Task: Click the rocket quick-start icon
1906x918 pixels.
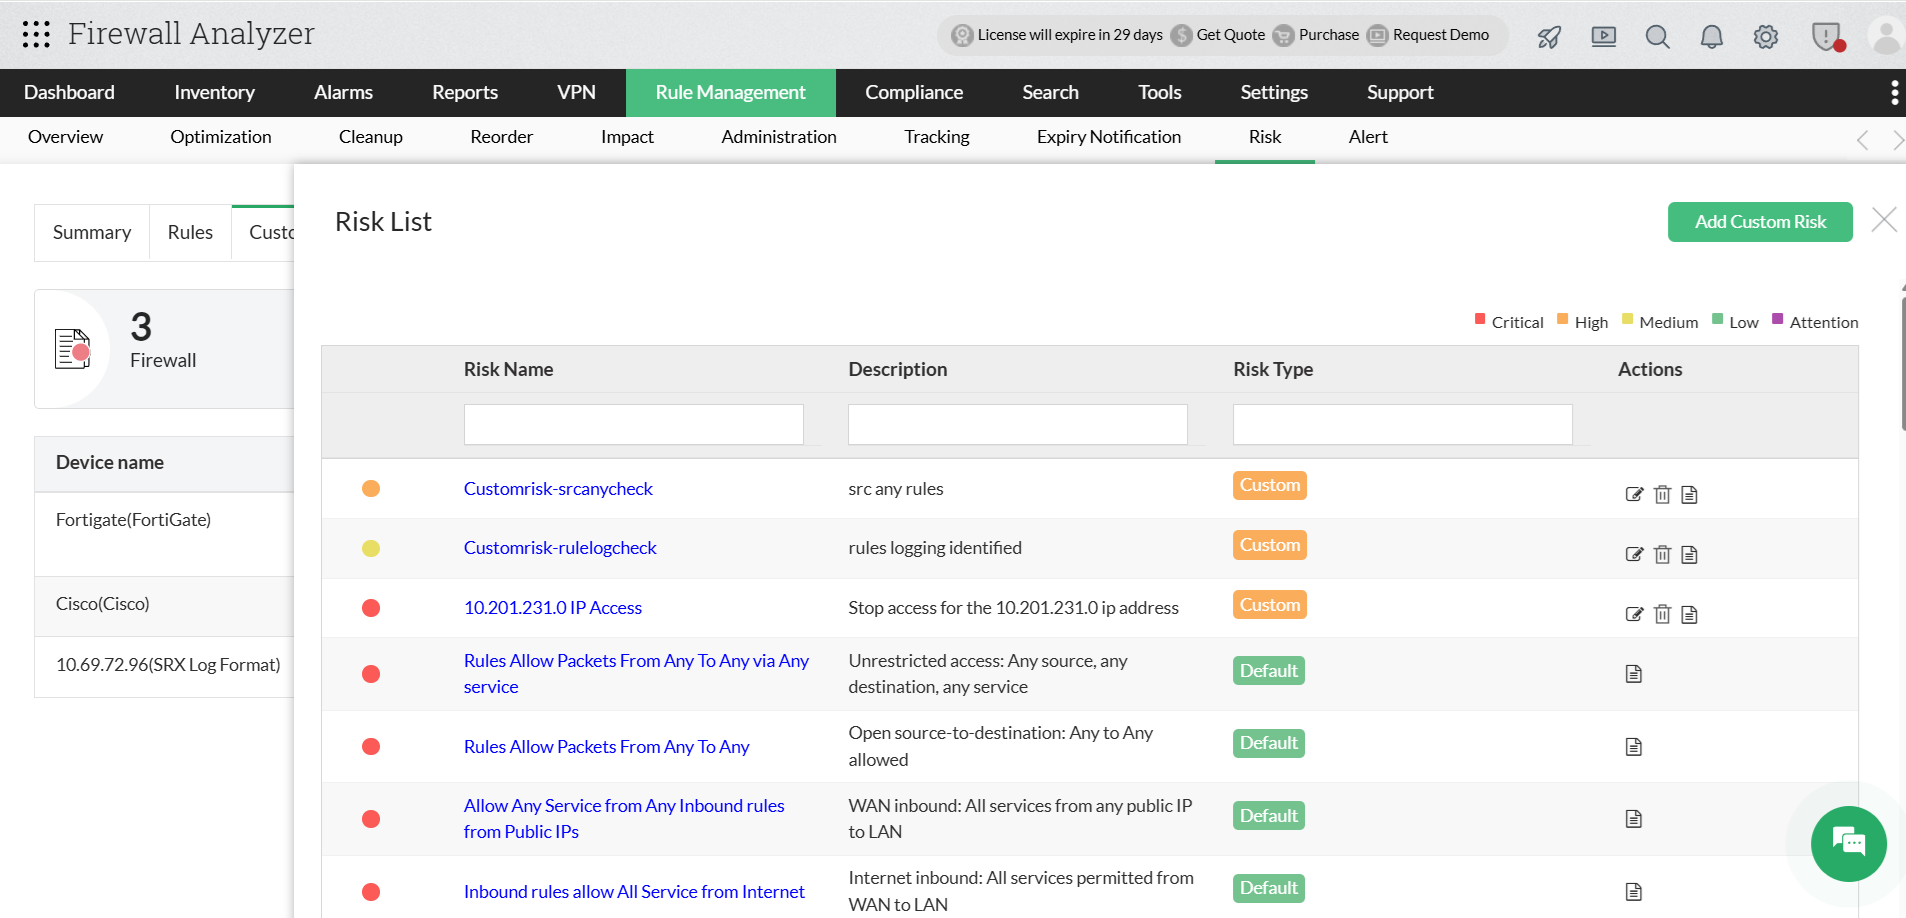Action: click(1549, 37)
